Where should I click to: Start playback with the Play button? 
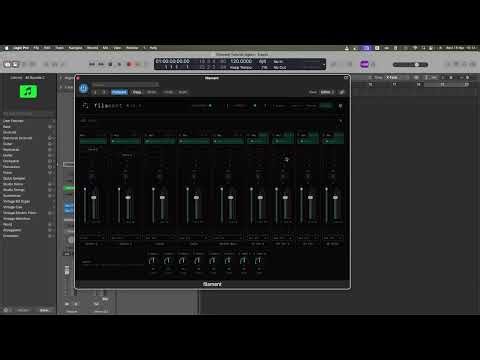click(x=120, y=64)
